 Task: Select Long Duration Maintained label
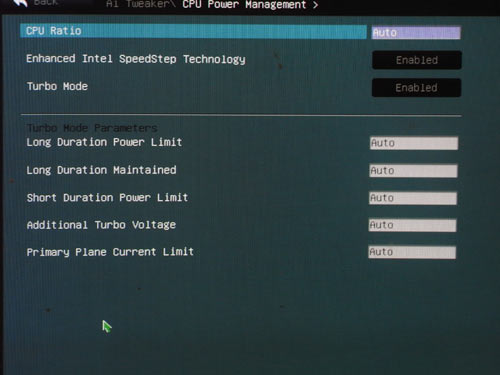[x=101, y=170]
